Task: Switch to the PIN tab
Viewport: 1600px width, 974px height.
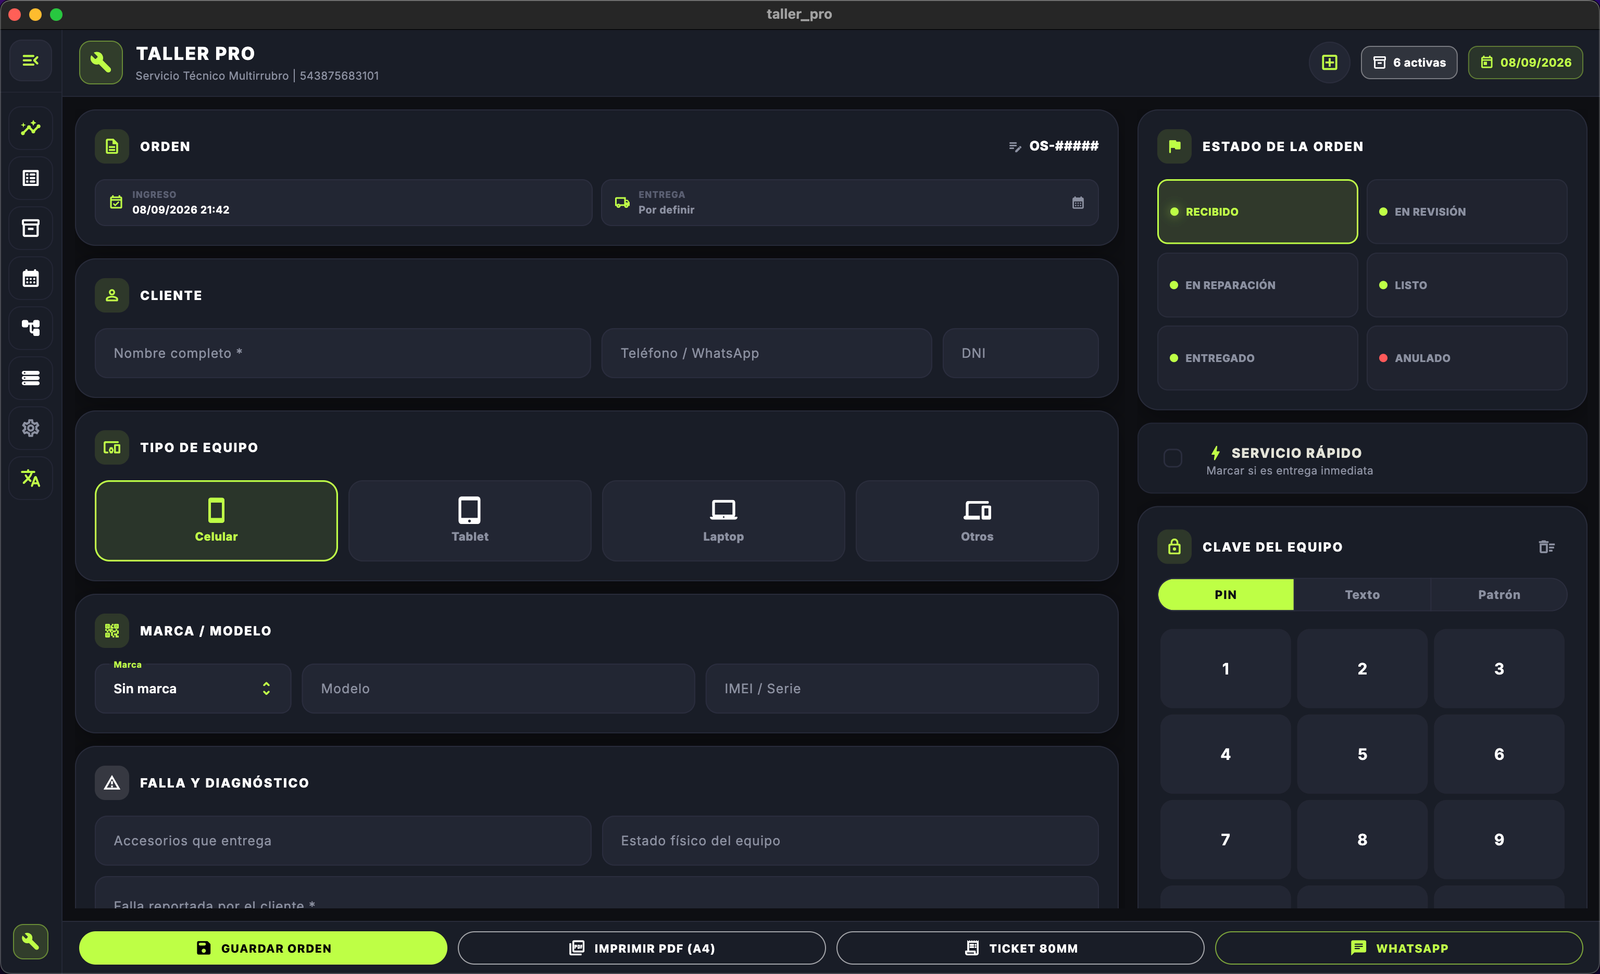Action: point(1226,595)
